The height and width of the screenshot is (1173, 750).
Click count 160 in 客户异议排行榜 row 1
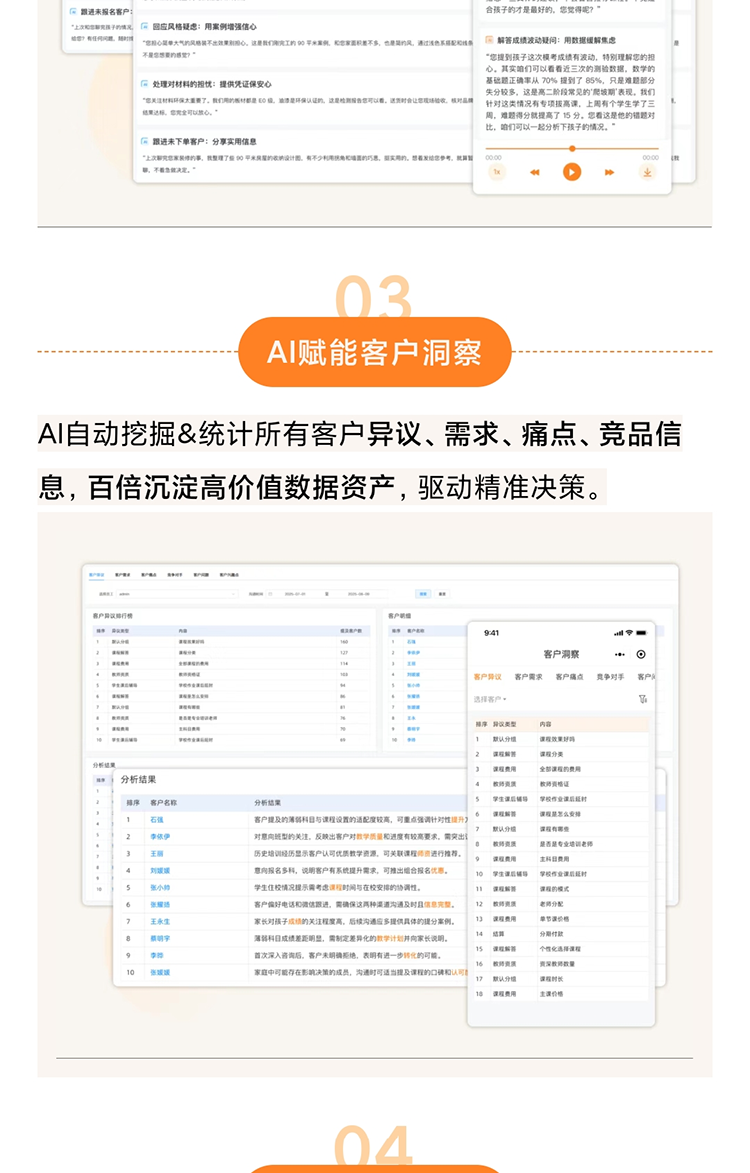345,642
